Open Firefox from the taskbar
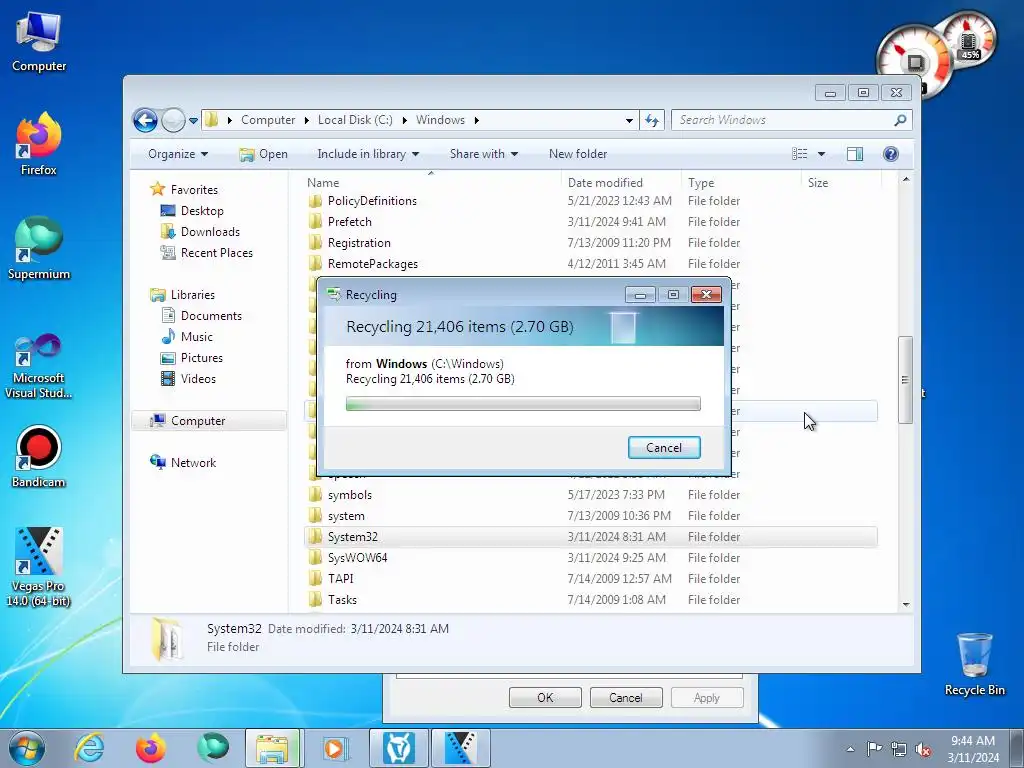Viewport: 1024px width, 768px height. coord(151,748)
